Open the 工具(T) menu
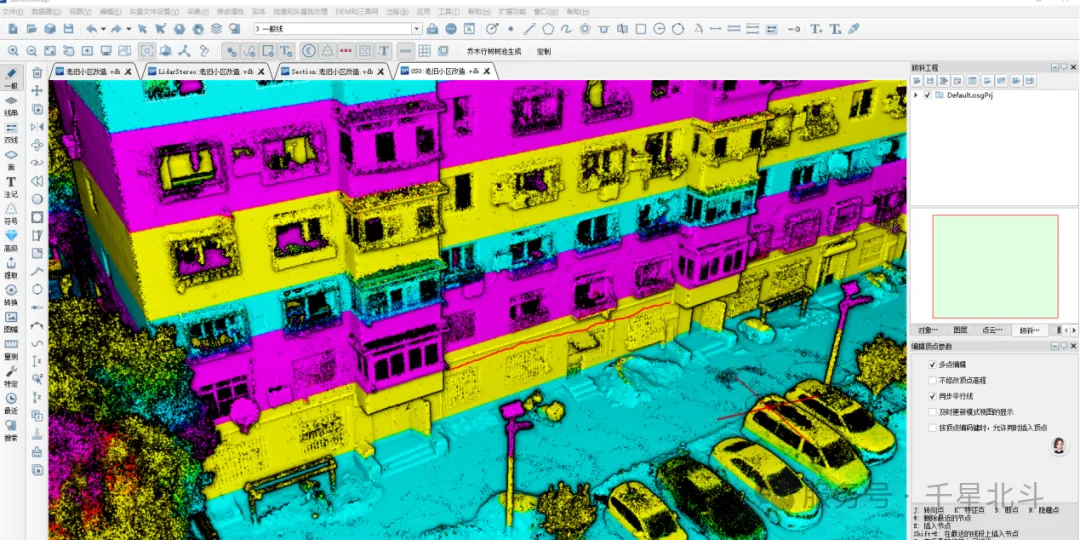 pos(448,12)
